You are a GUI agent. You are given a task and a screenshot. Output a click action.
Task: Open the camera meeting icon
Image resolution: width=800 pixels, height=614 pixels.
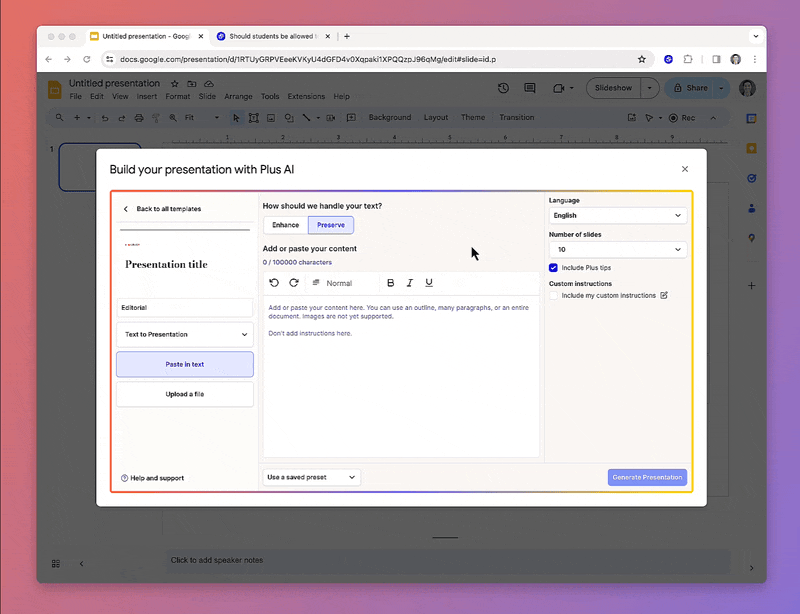[x=558, y=88]
